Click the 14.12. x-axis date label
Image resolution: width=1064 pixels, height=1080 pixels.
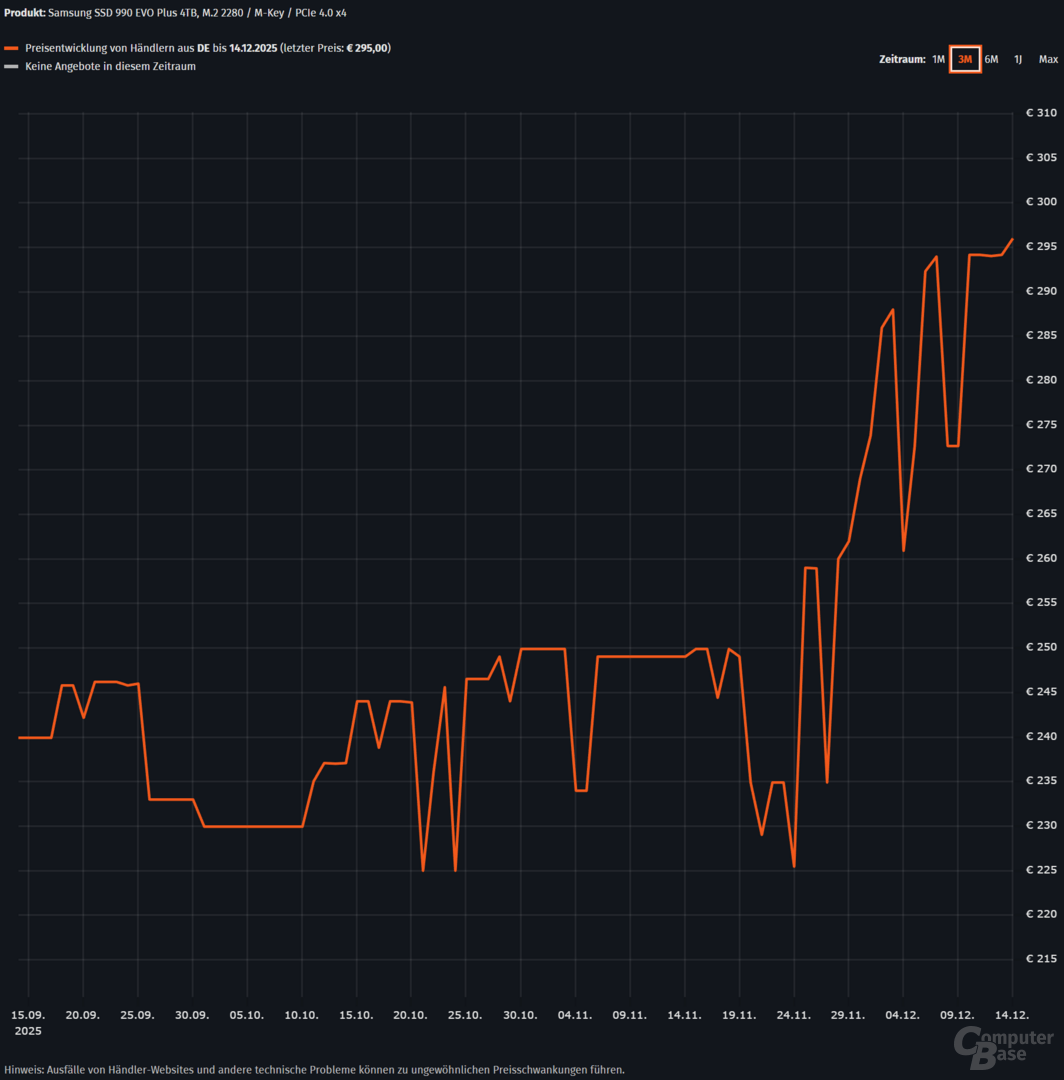(1012, 1015)
